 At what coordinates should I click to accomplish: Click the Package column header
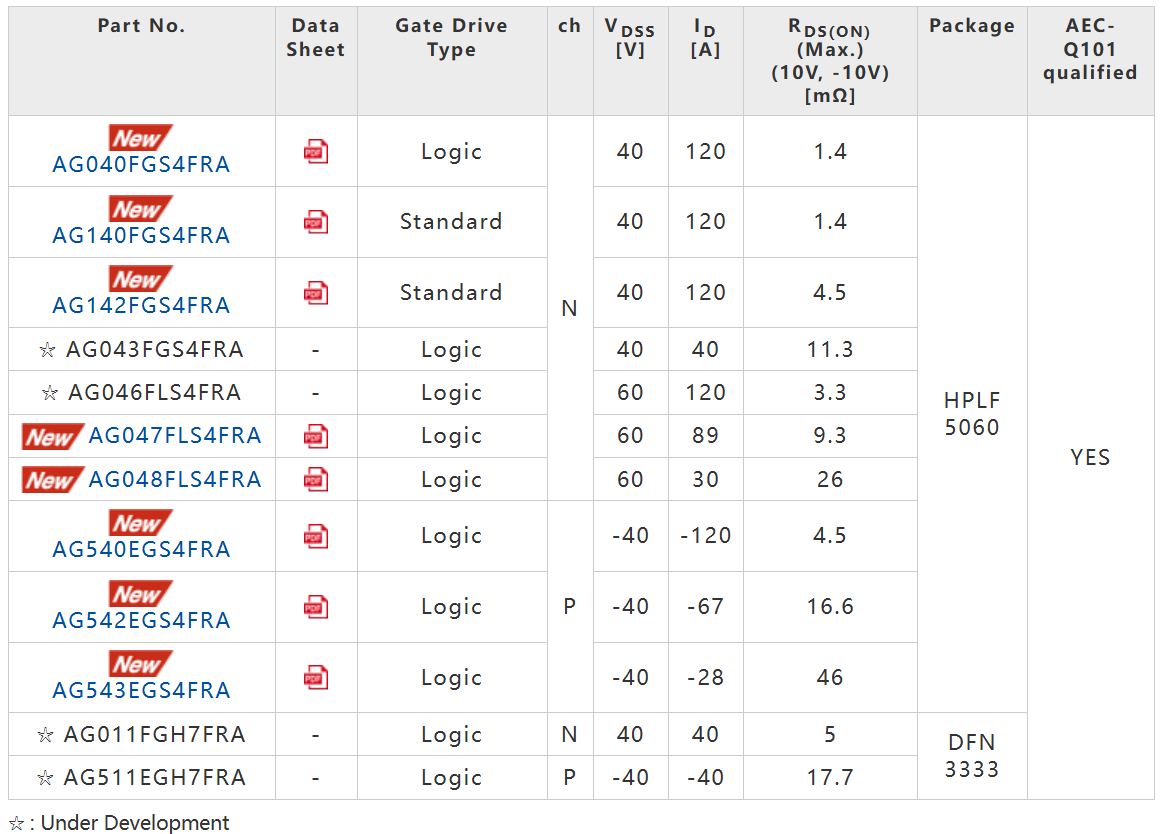(x=971, y=27)
